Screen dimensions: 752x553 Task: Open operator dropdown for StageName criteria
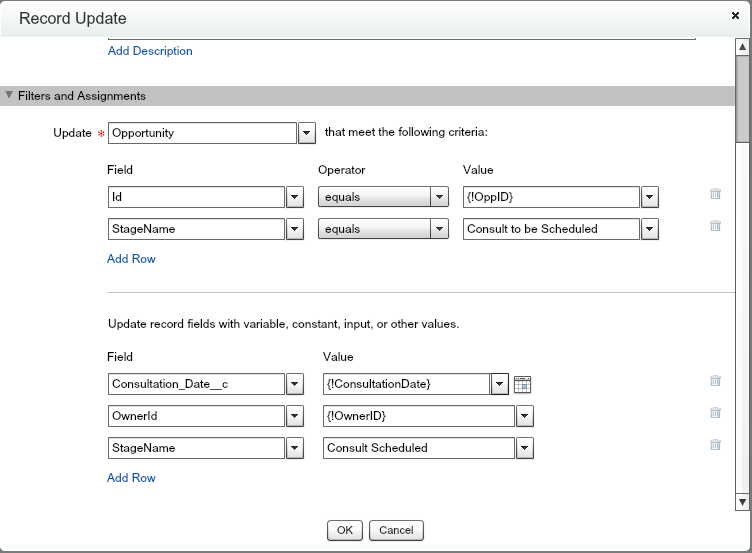439,229
